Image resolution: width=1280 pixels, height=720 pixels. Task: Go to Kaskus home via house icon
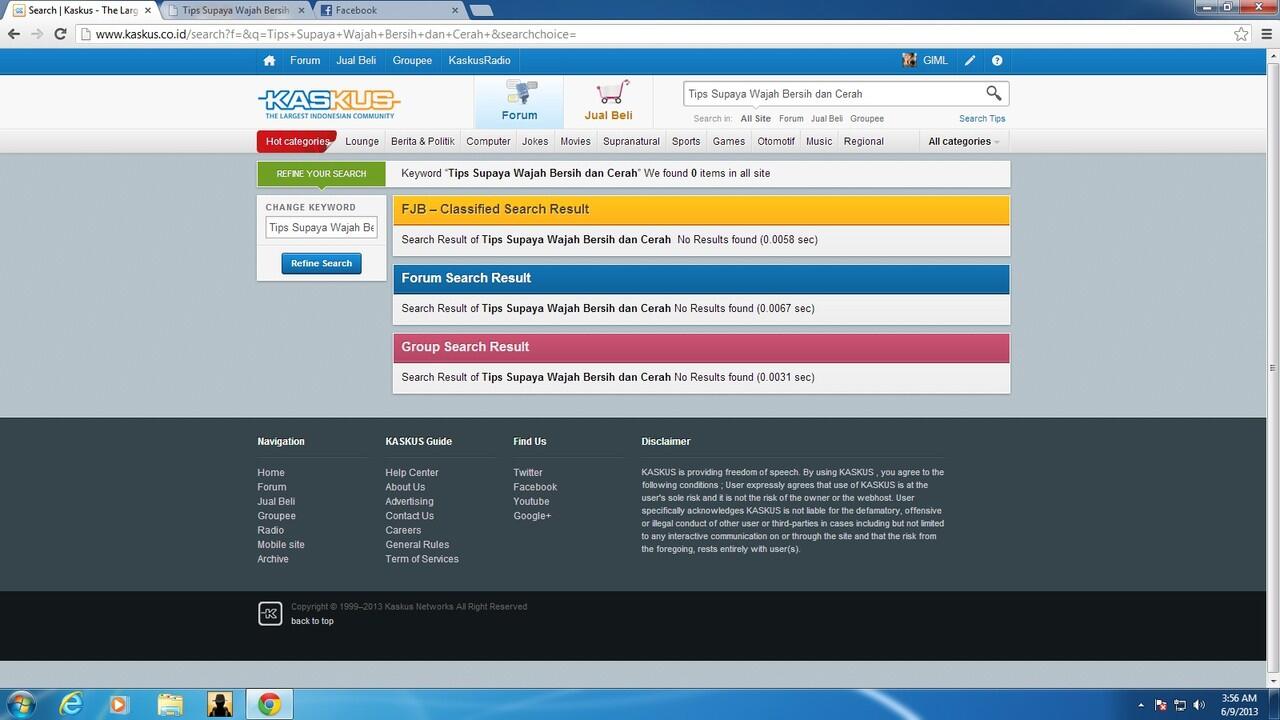pyautogui.click(x=269, y=61)
